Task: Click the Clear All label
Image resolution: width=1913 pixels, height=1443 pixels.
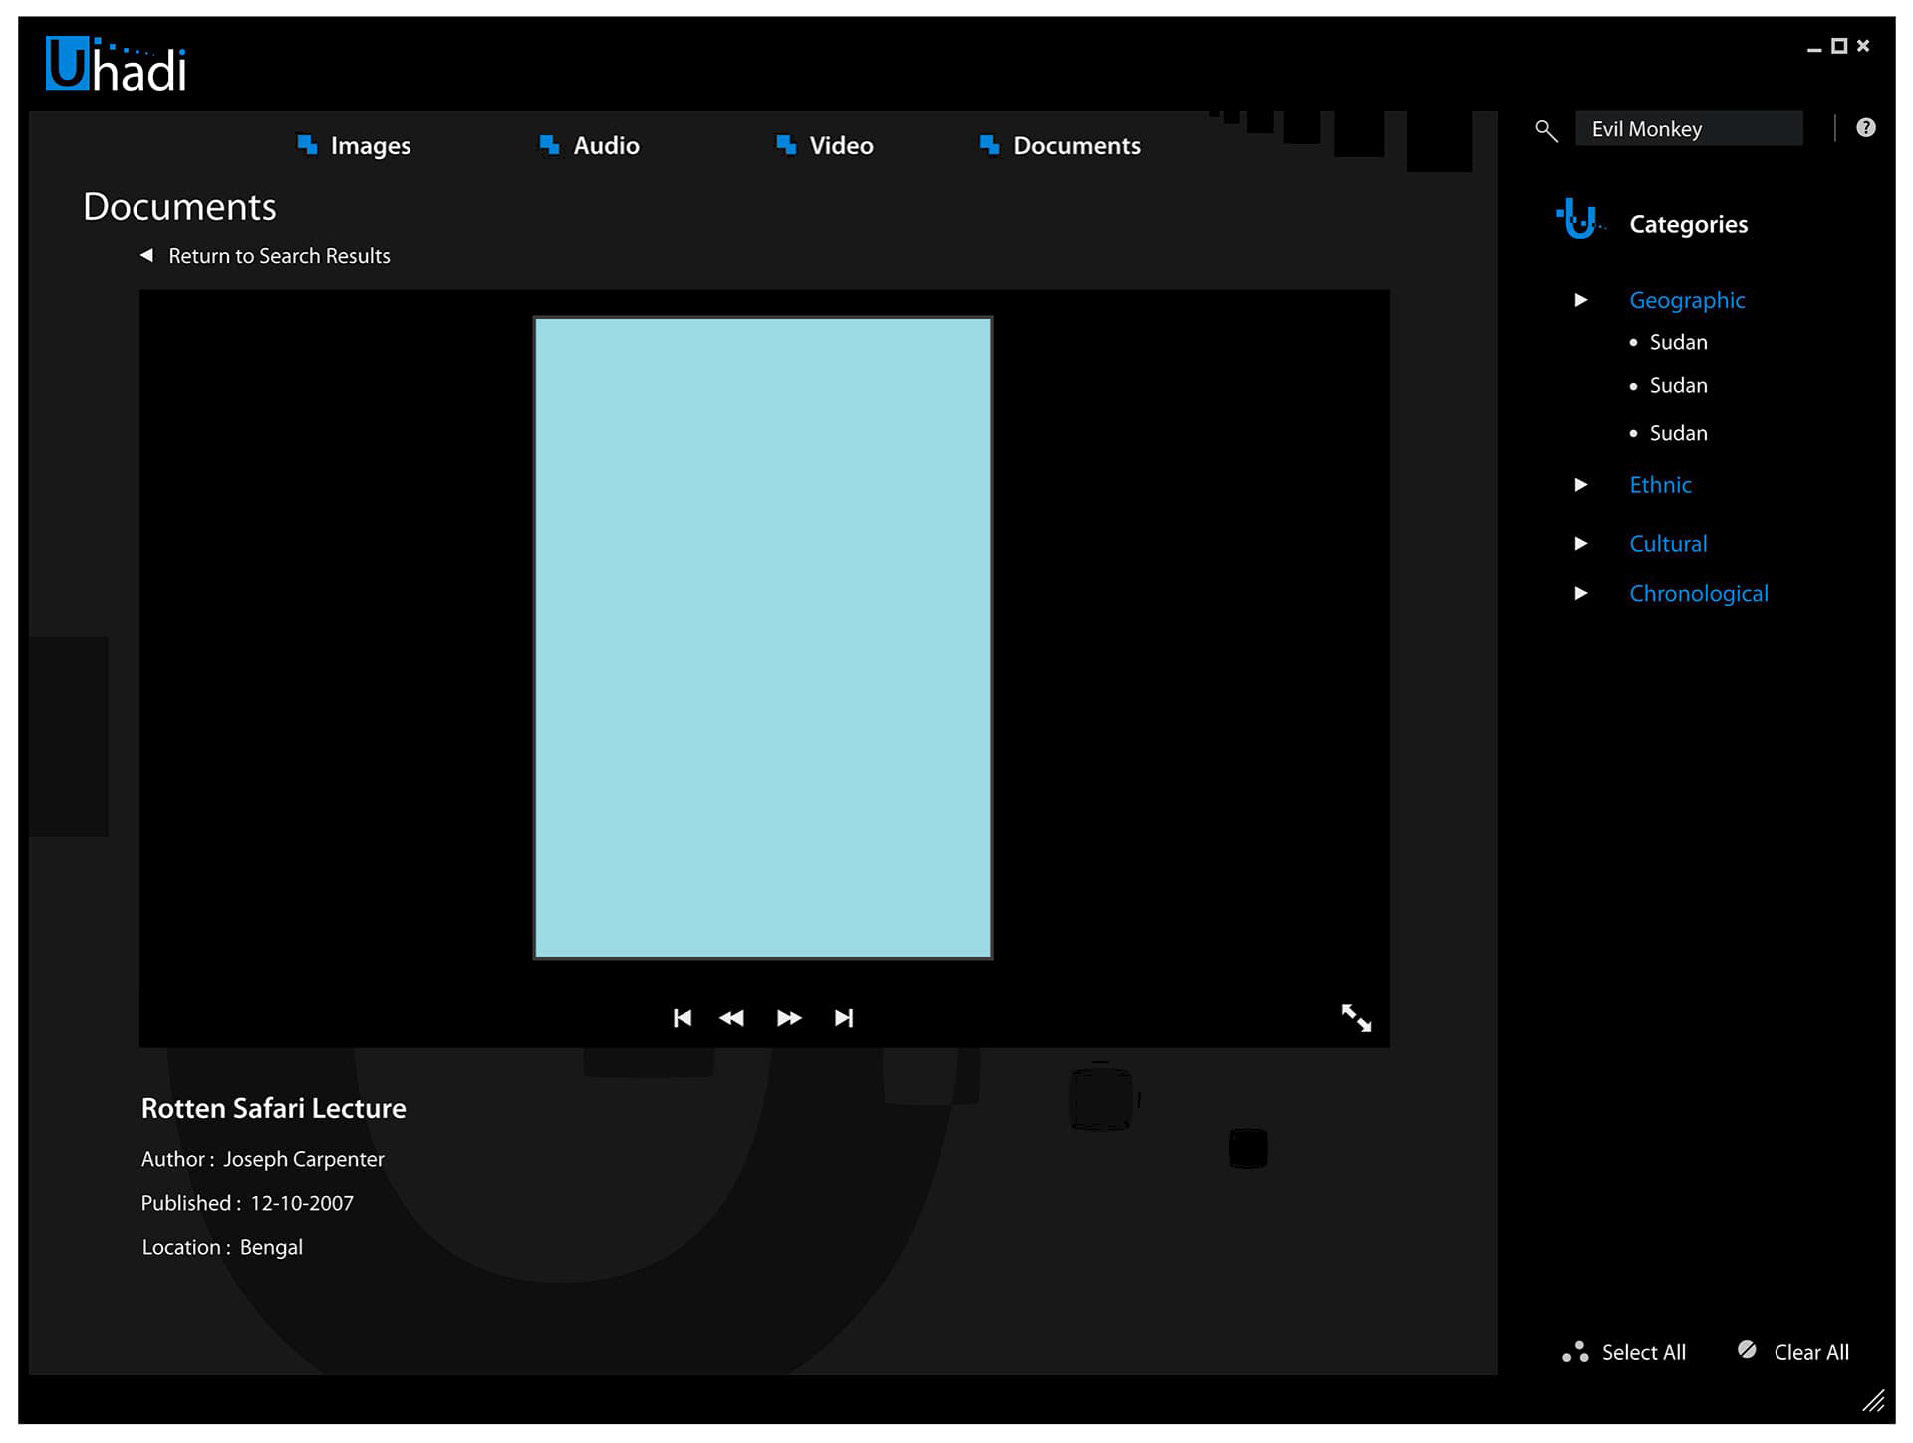Action: [1811, 1352]
